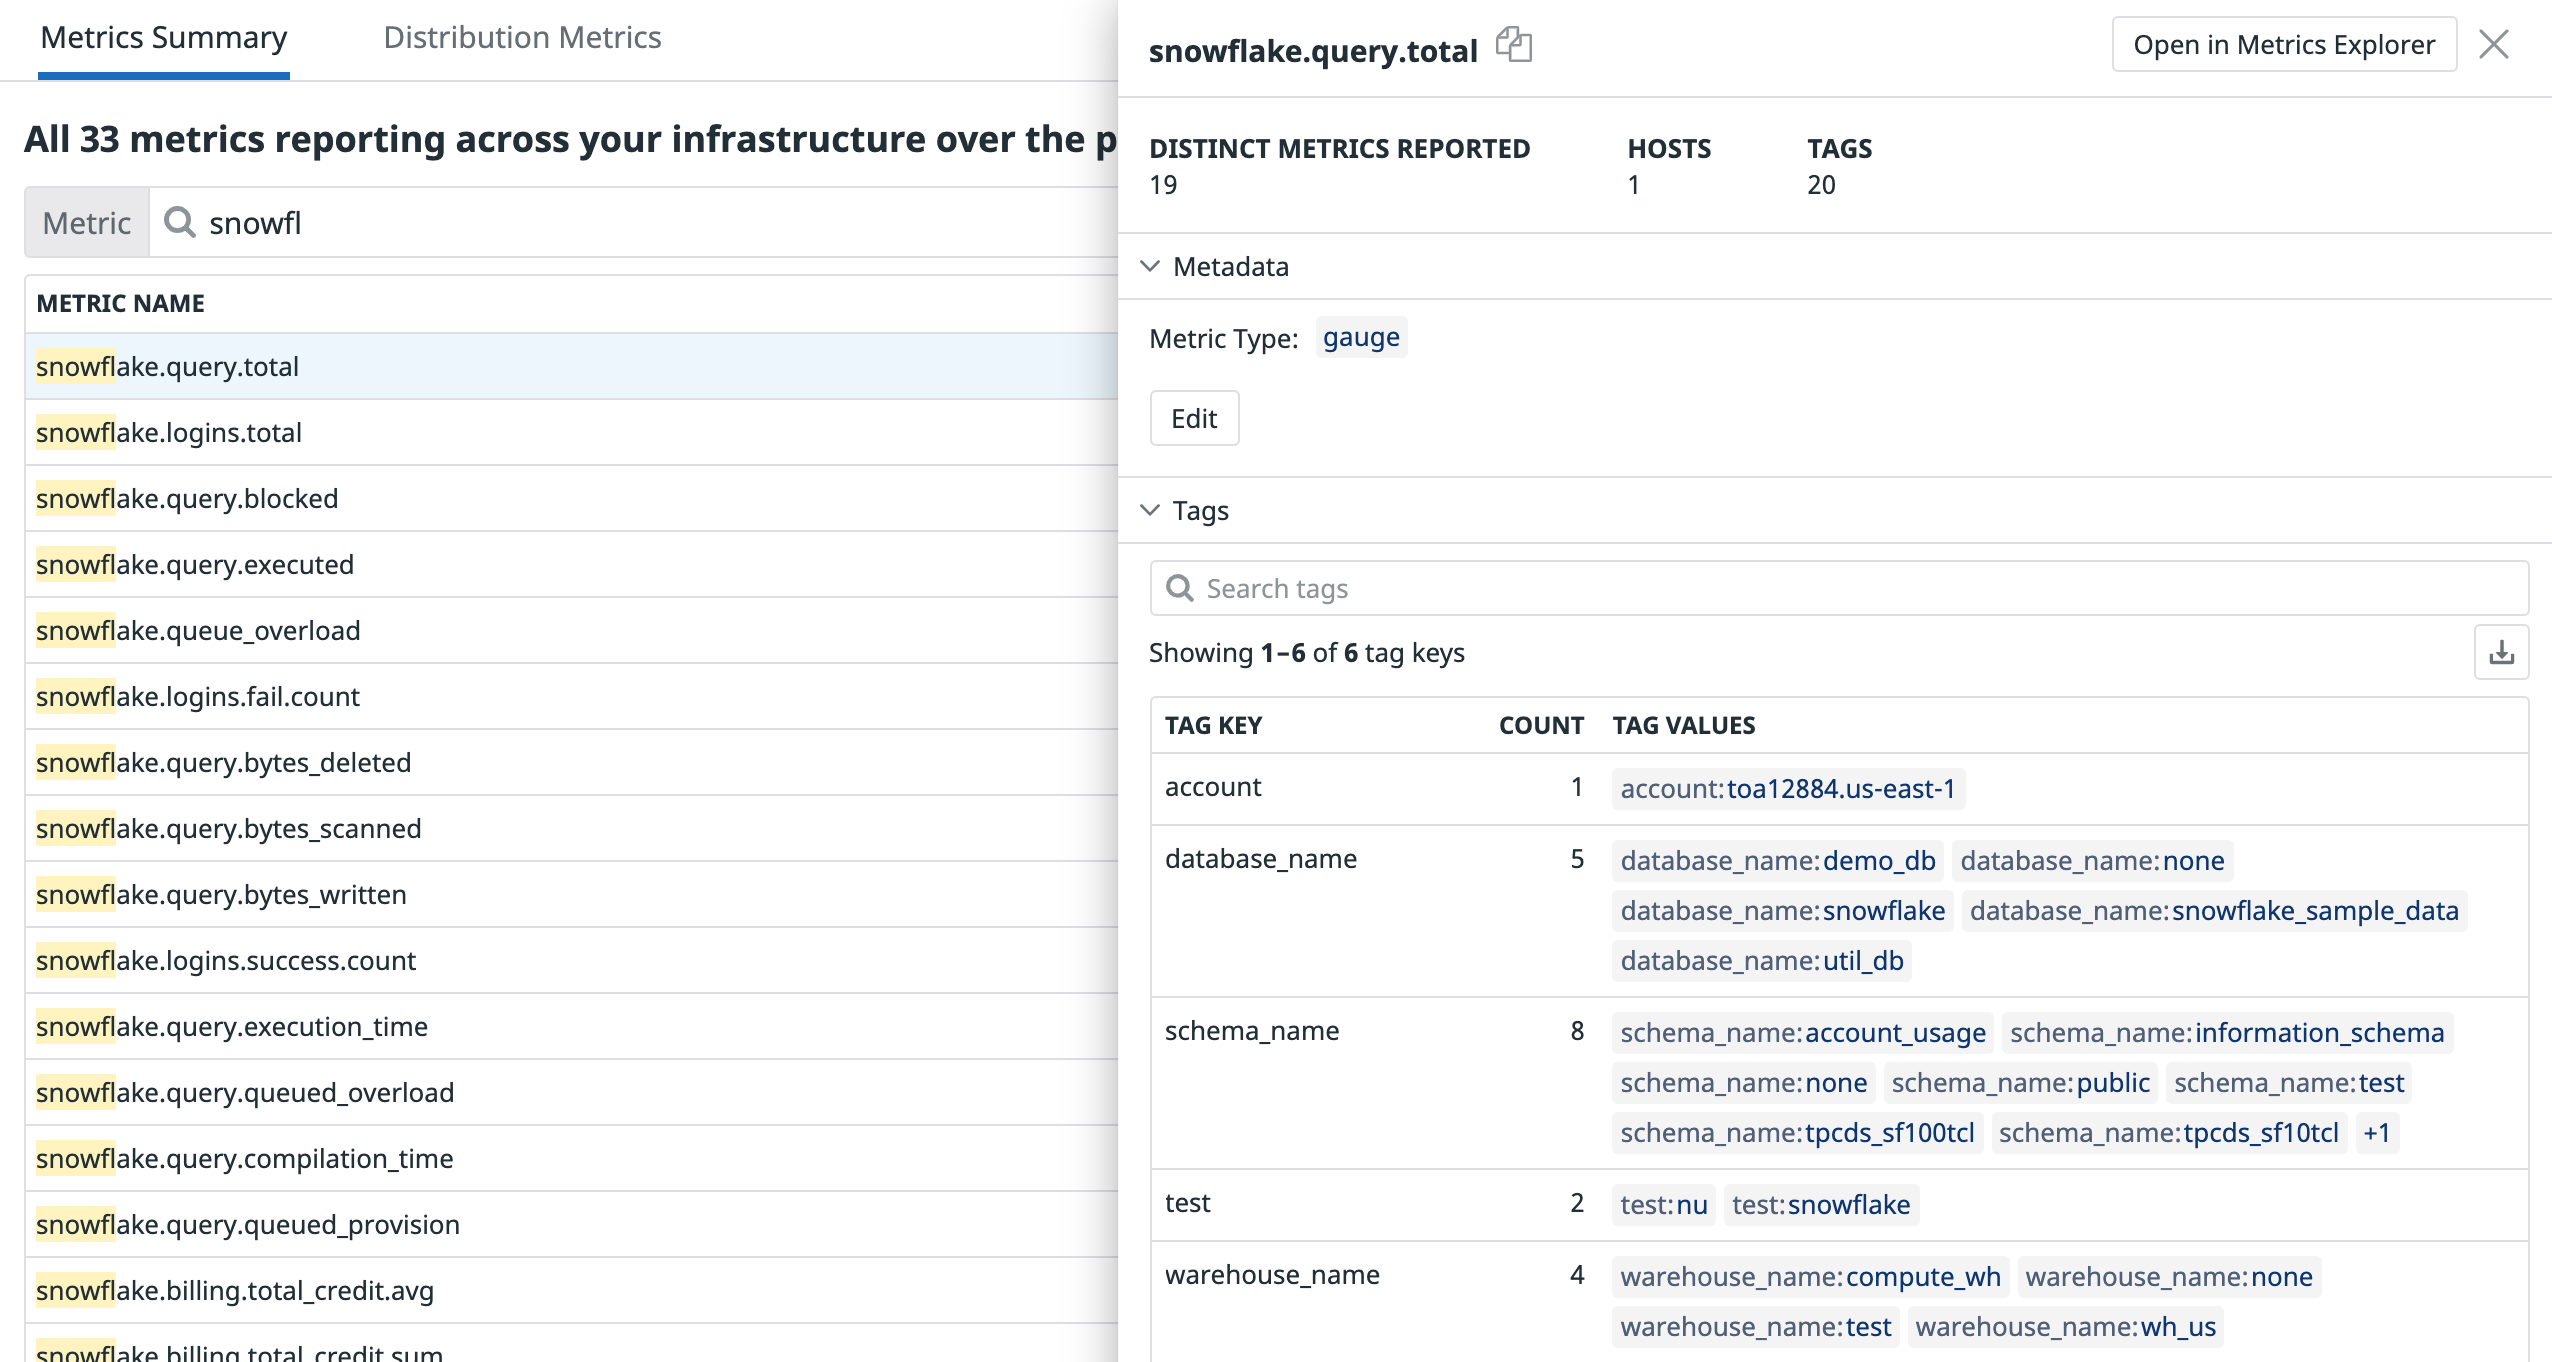
Task: Click the database_name:demo_db tag chip
Action: 1777,860
